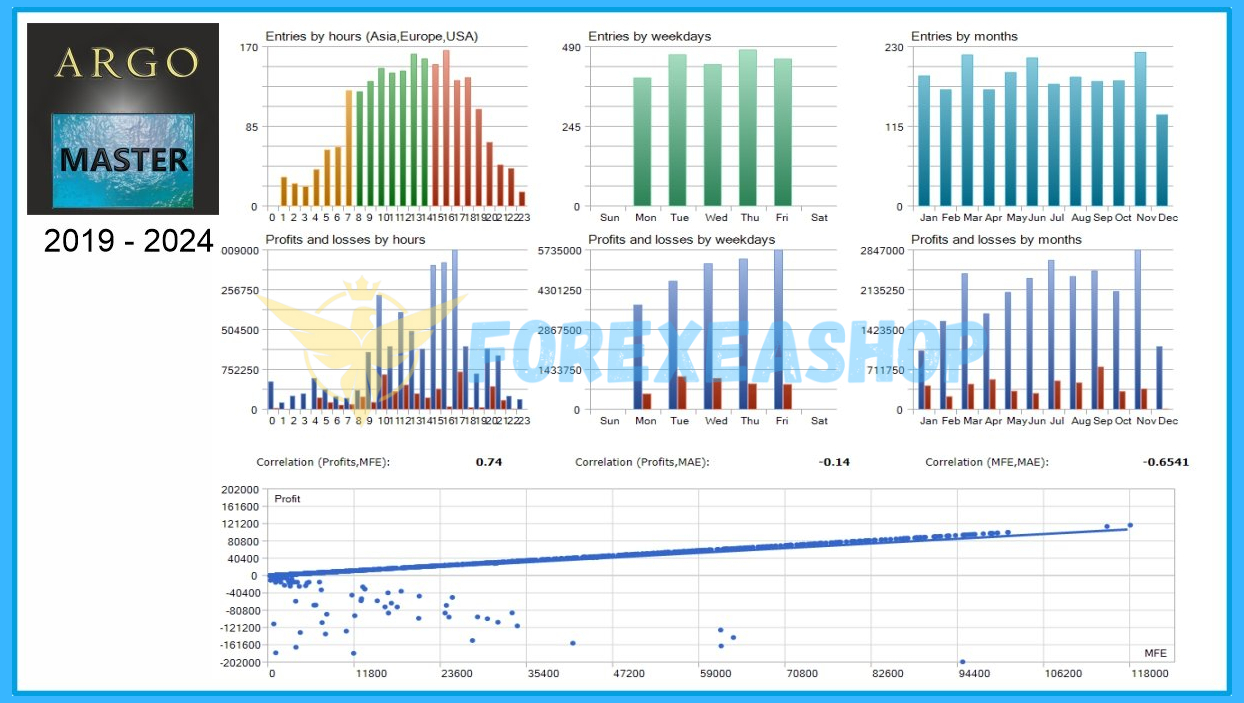Click the December bar in Entries by months
Image resolution: width=1244 pixels, height=703 pixels.
[x=1161, y=160]
